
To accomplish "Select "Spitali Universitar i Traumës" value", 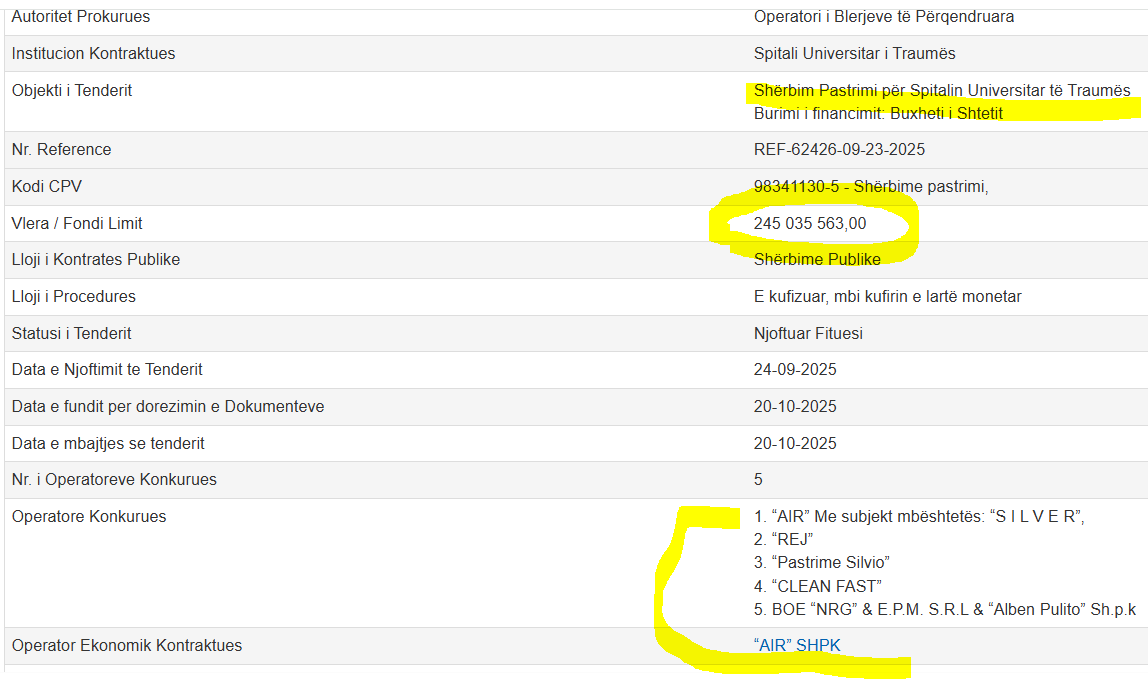I will tap(855, 54).
